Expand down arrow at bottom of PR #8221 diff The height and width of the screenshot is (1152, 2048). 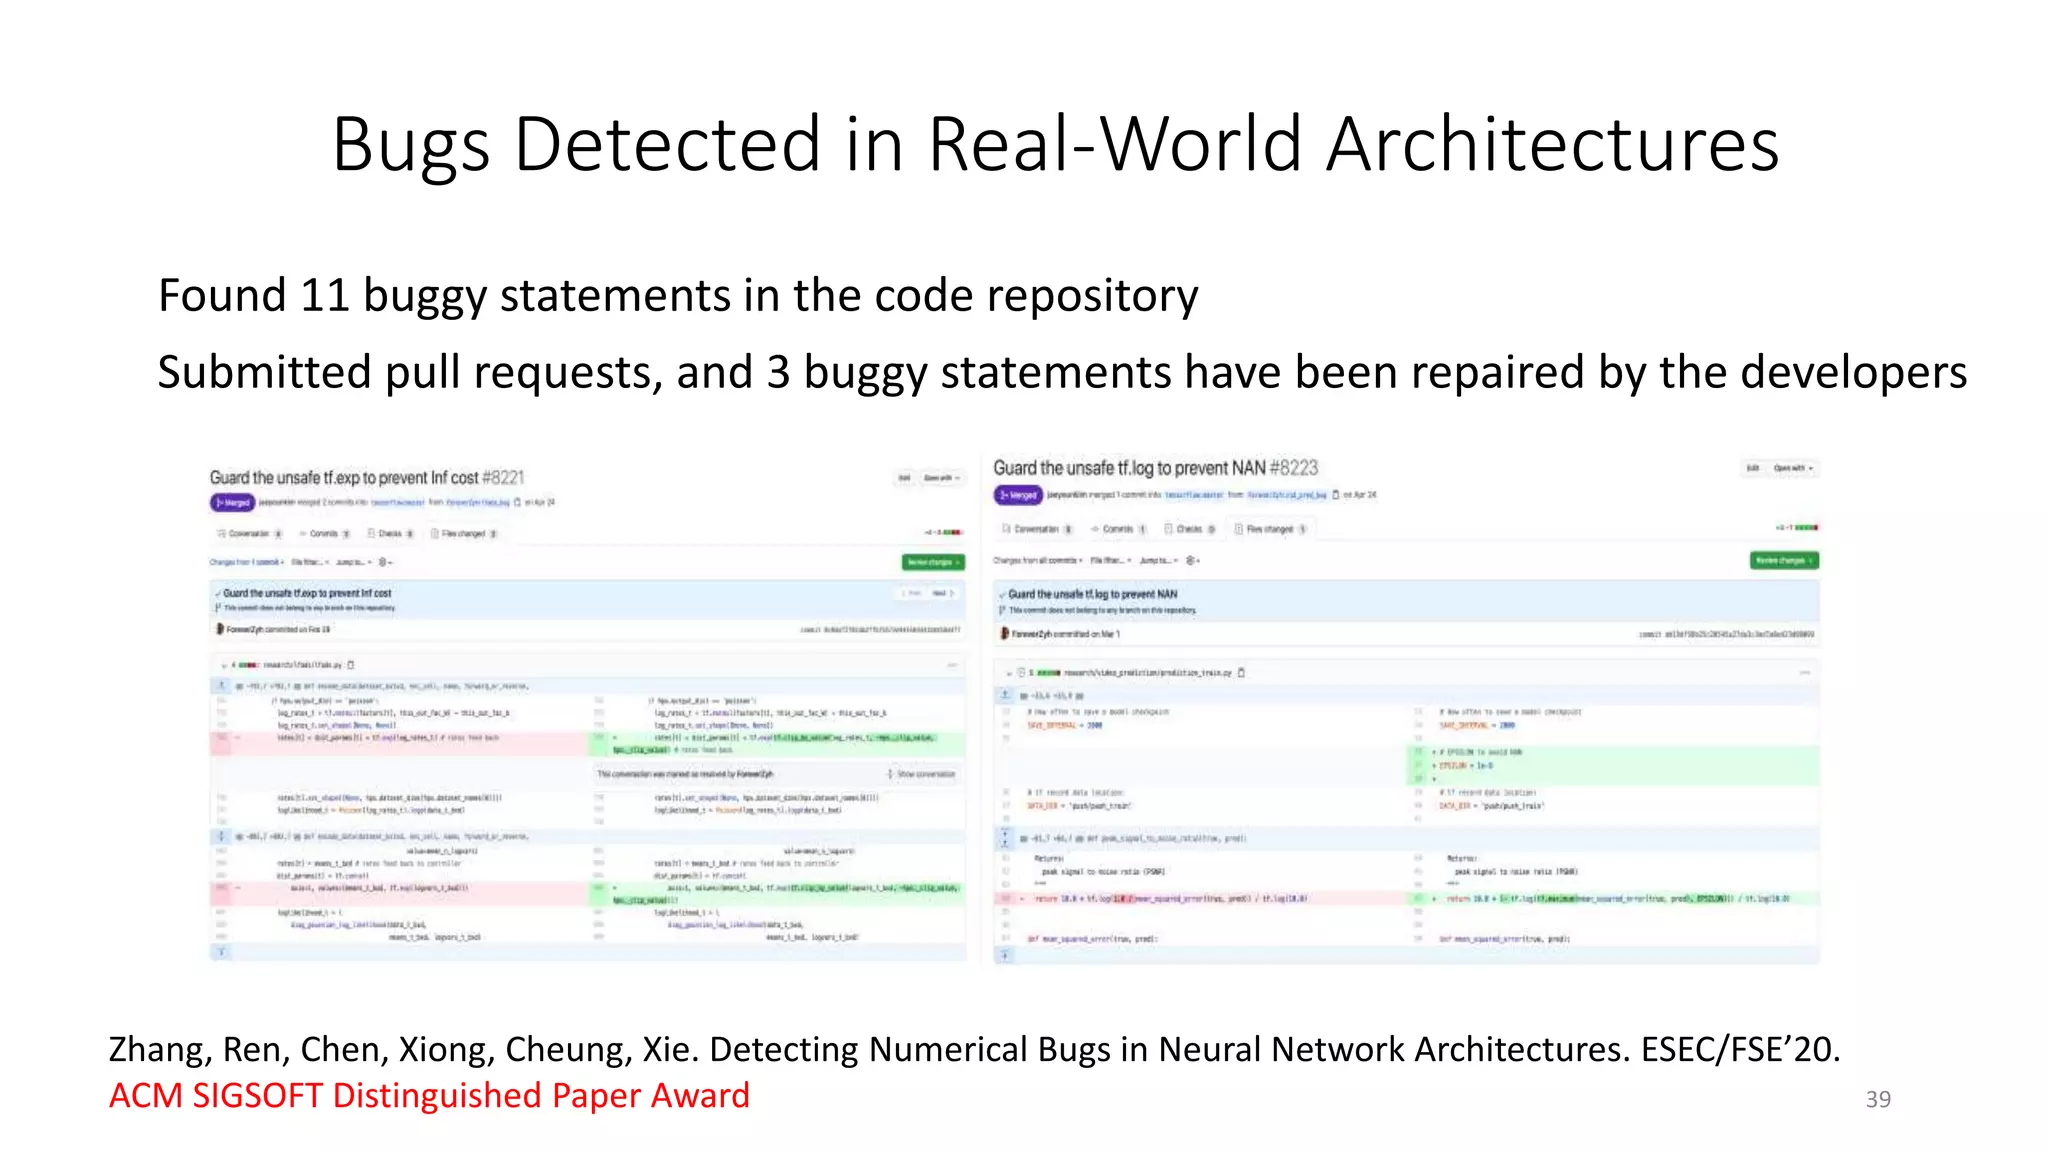tap(221, 952)
